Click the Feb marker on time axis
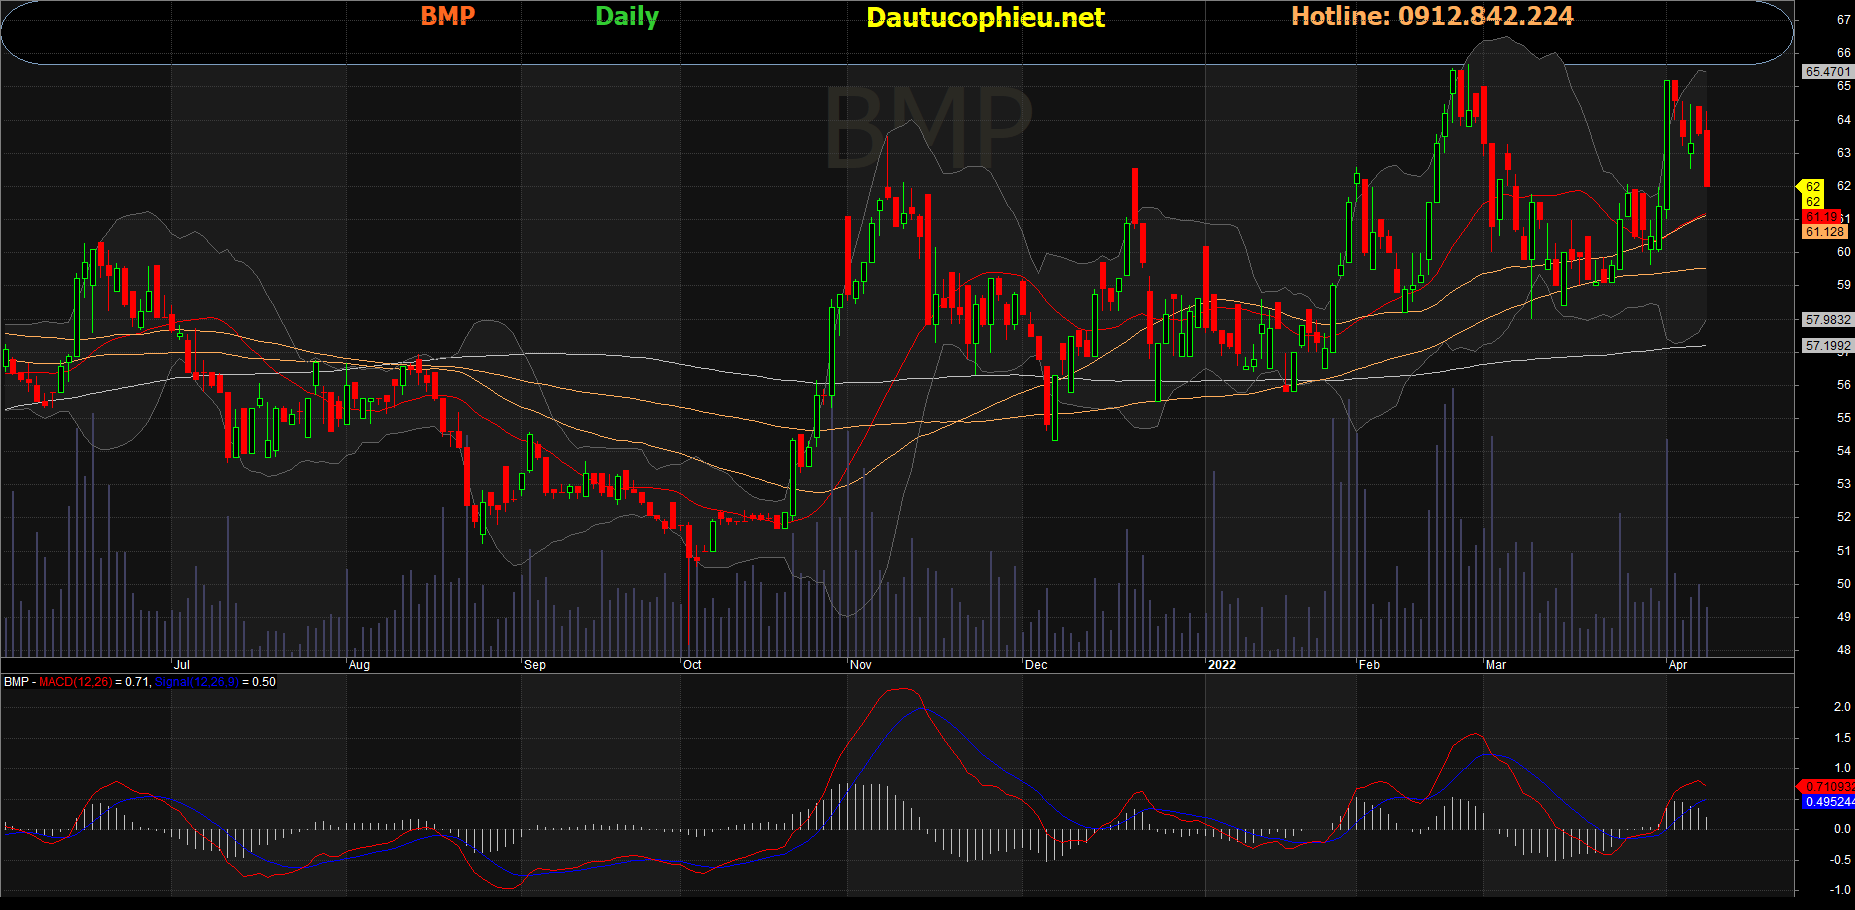Image resolution: width=1855 pixels, height=910 pixels. click(1369, 665)
